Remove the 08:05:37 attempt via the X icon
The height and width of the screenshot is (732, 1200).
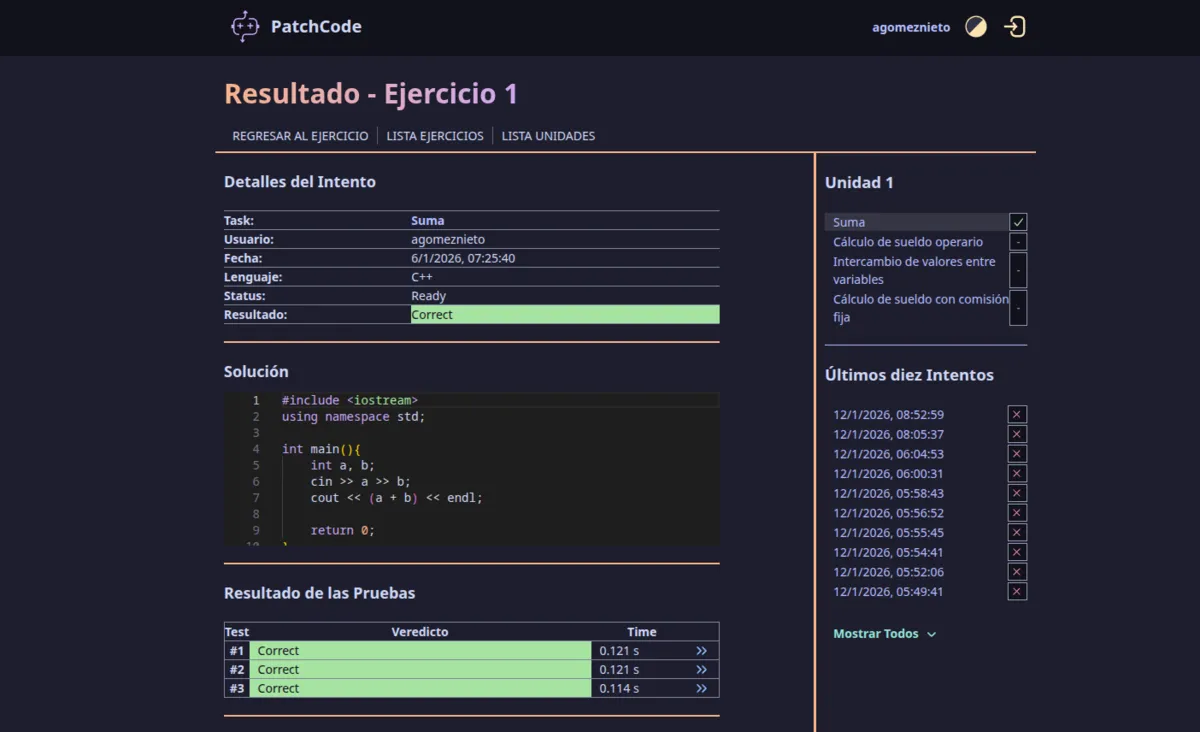click(1016, 434)
